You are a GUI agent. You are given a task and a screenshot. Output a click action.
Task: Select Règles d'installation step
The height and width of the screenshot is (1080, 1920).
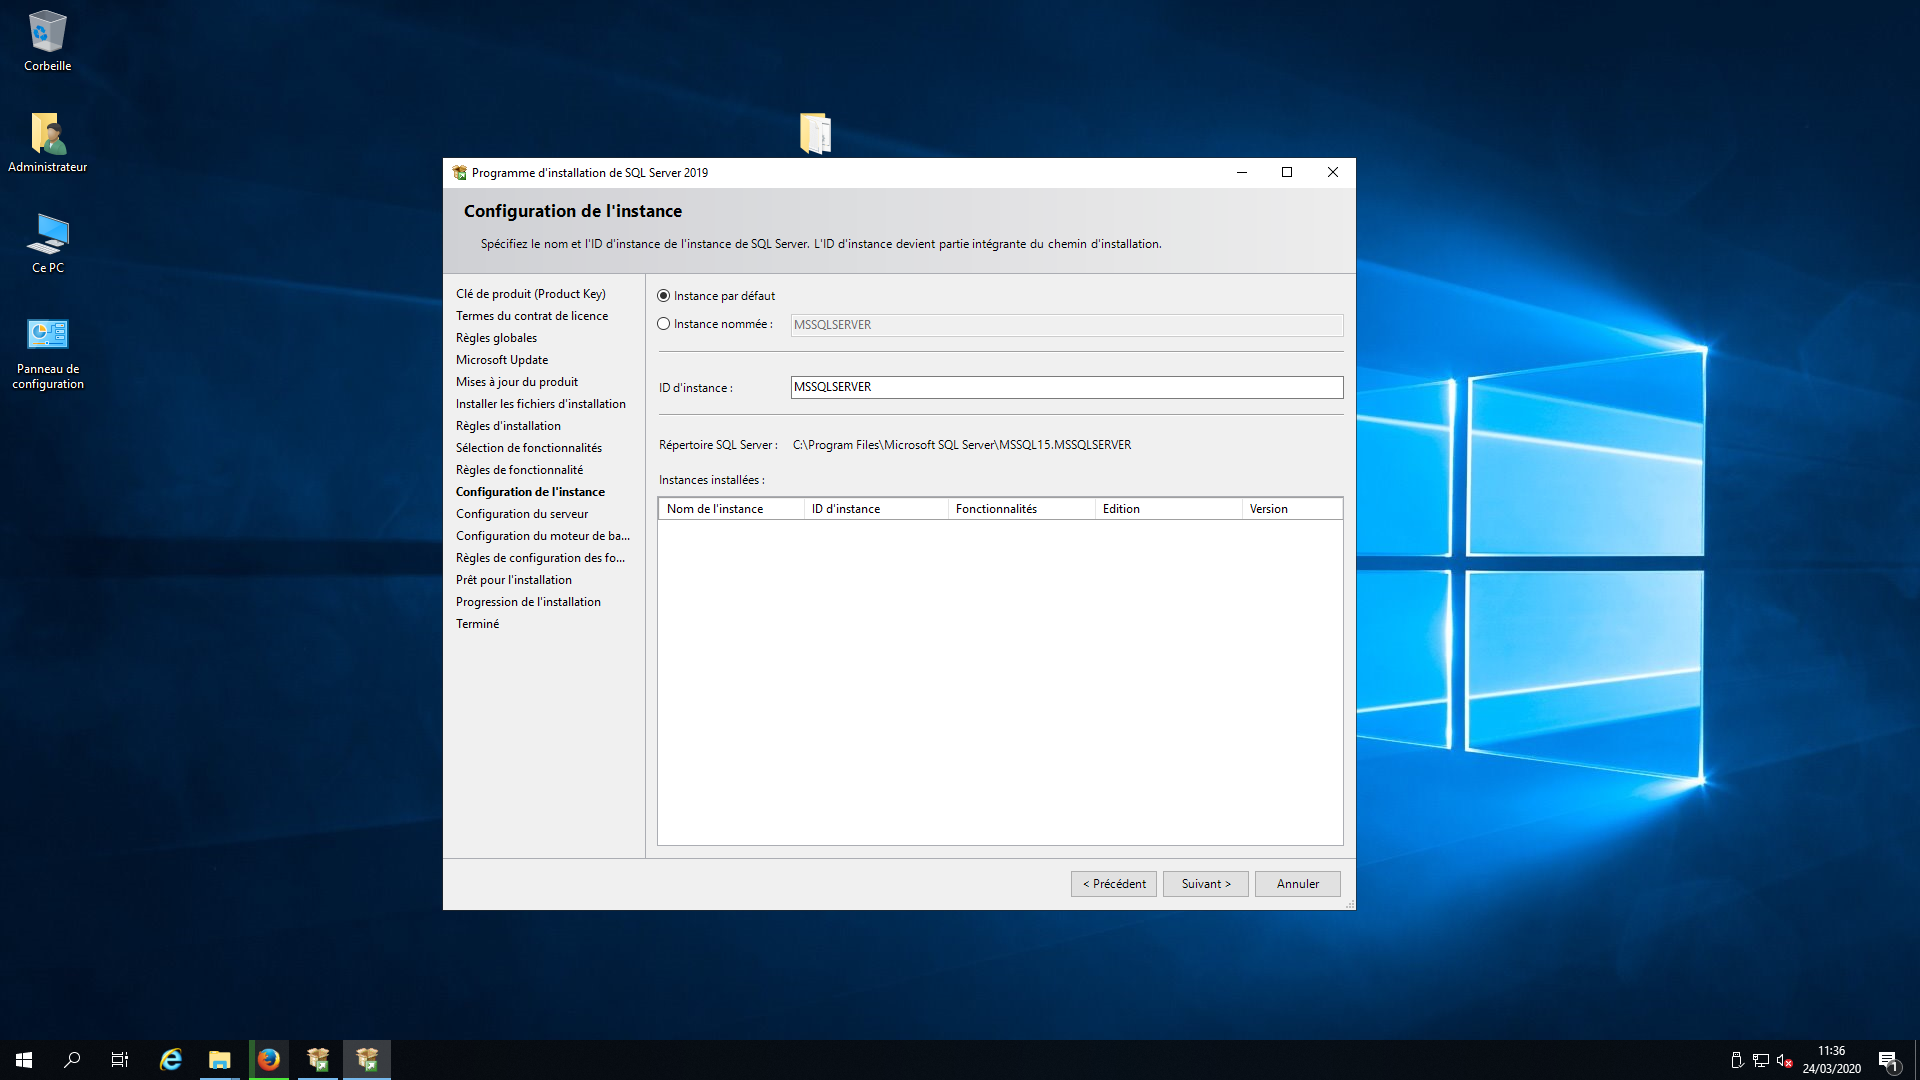508,426
